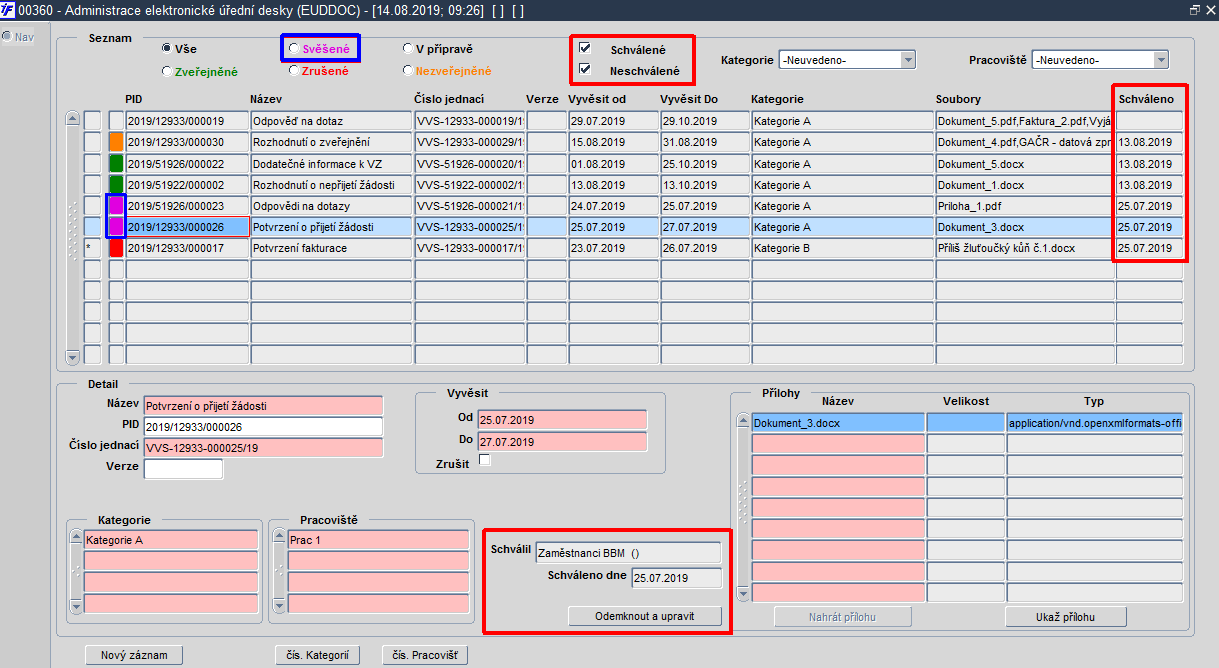Click the Název field in Detail

[x=264, y=406]
